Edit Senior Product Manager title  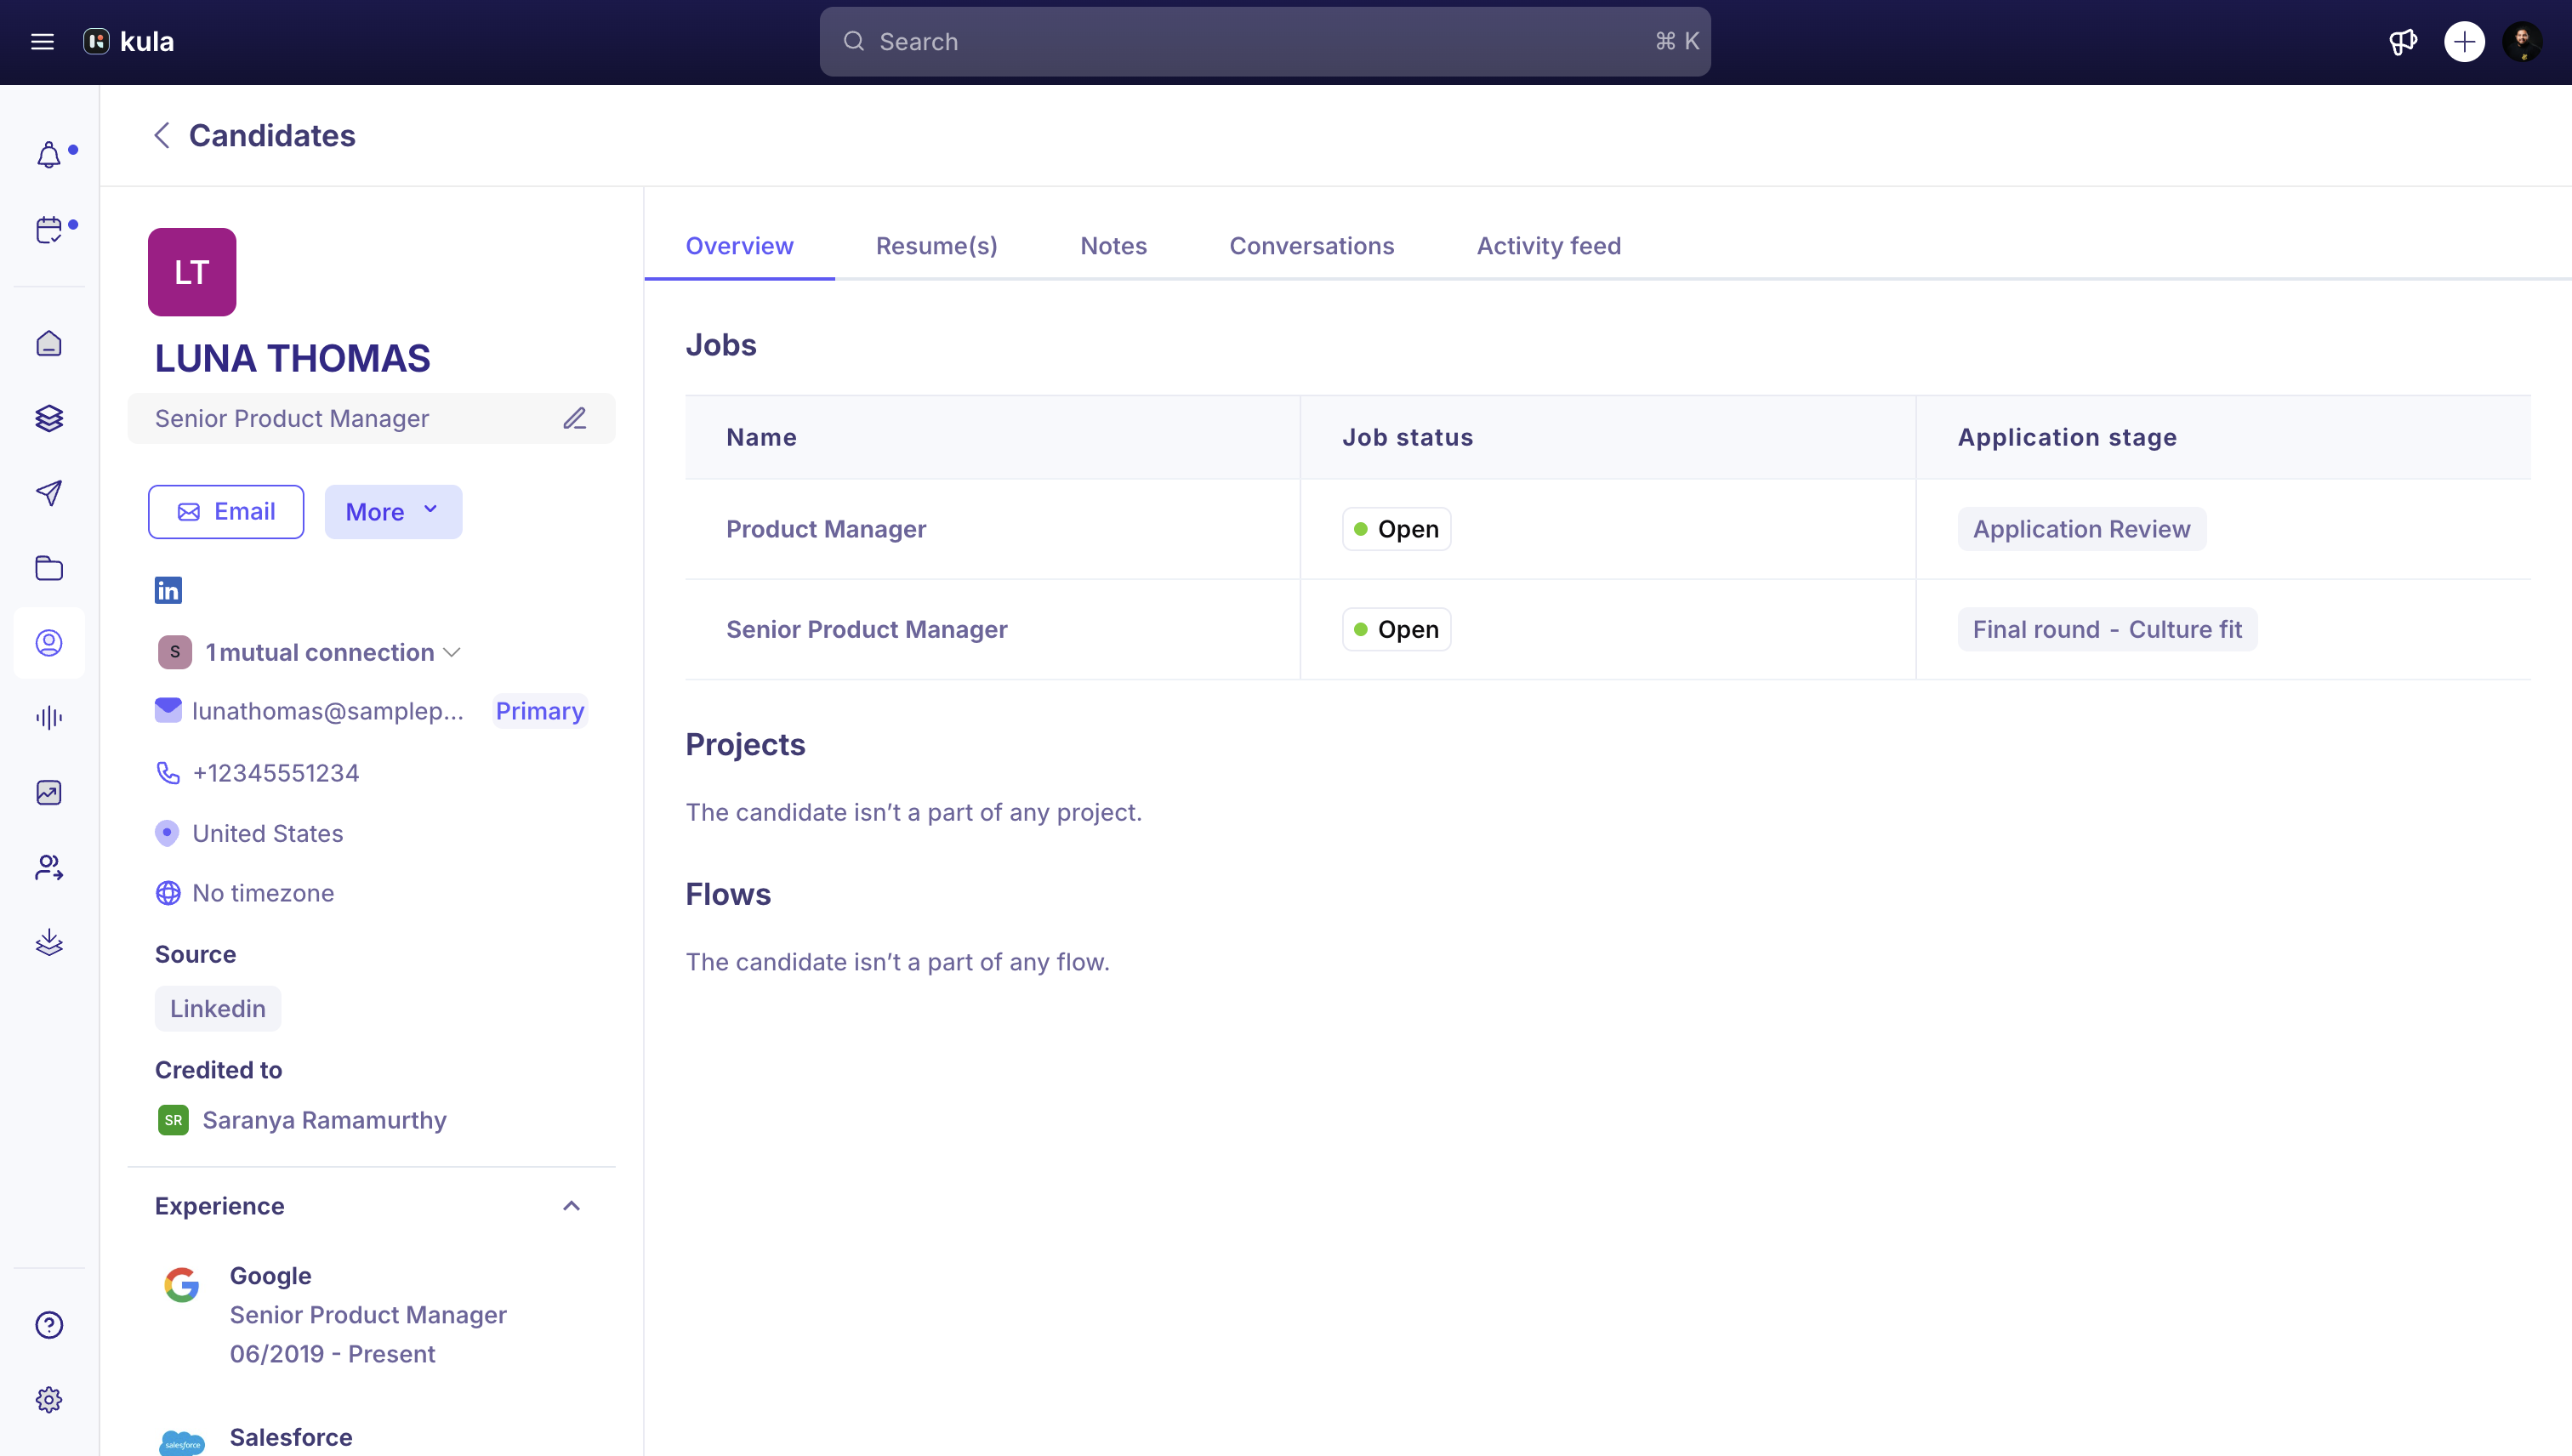574,418
